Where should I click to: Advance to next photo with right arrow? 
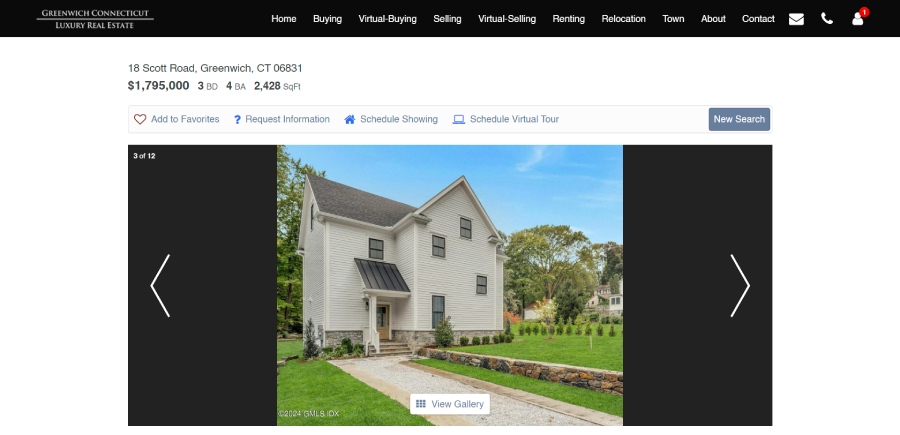click(x=740, y=285)
